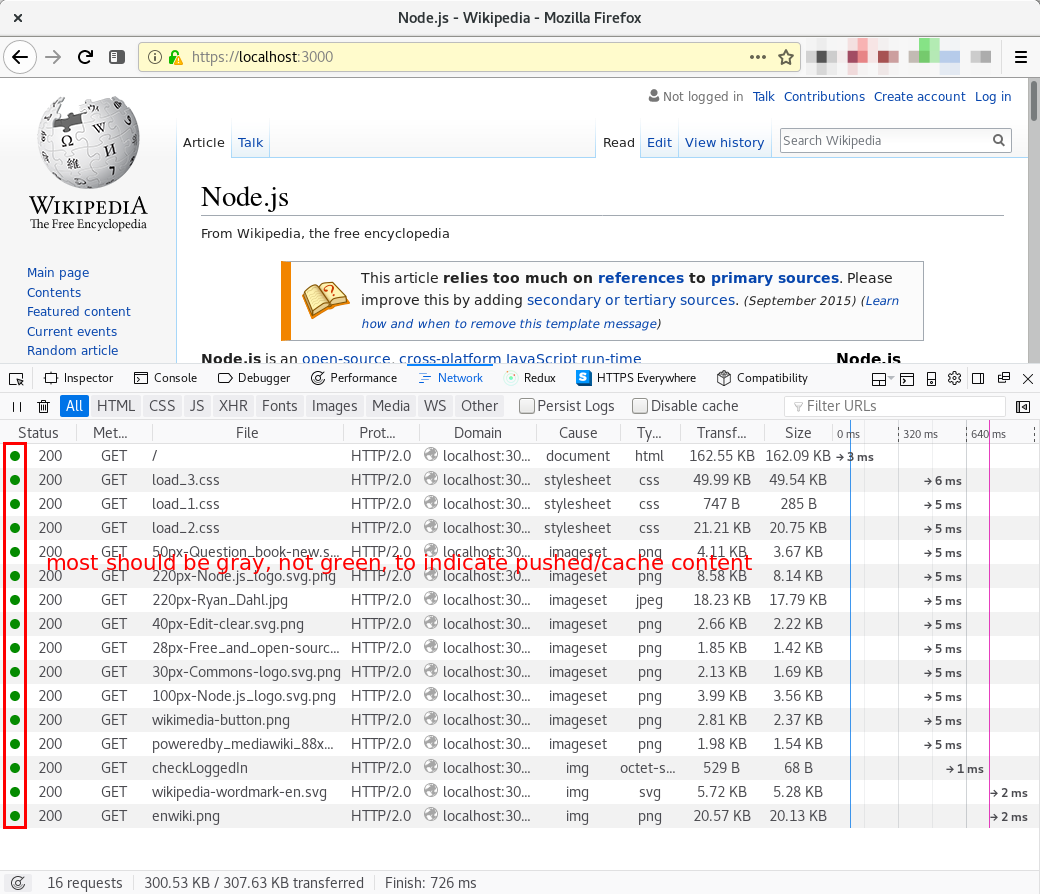Open the Redux DevTools panel
Screen dimensions: 1040x894
[530, 378]
